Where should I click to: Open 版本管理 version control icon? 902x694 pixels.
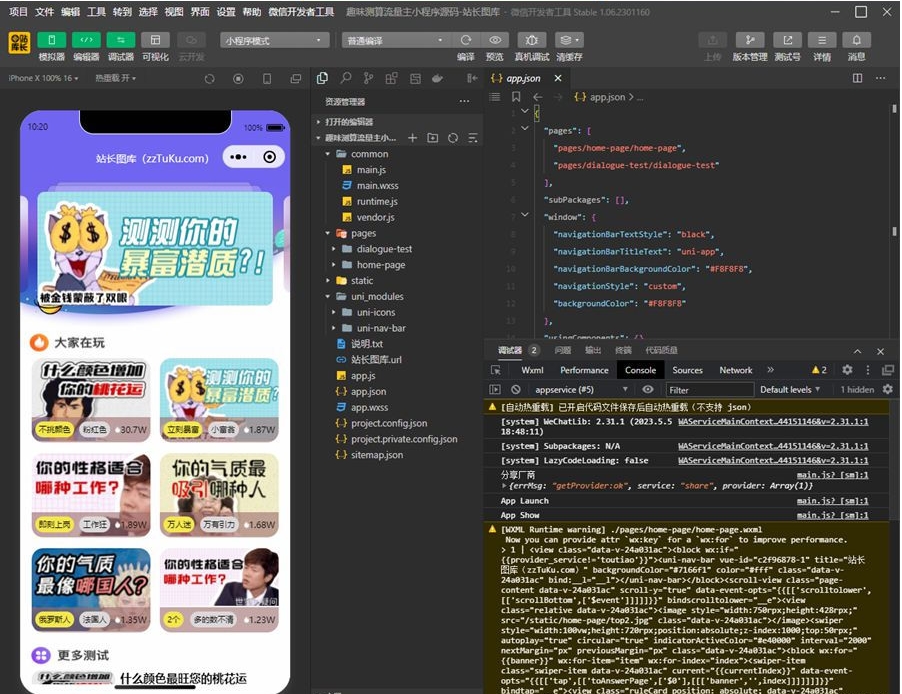pos(750,40)
